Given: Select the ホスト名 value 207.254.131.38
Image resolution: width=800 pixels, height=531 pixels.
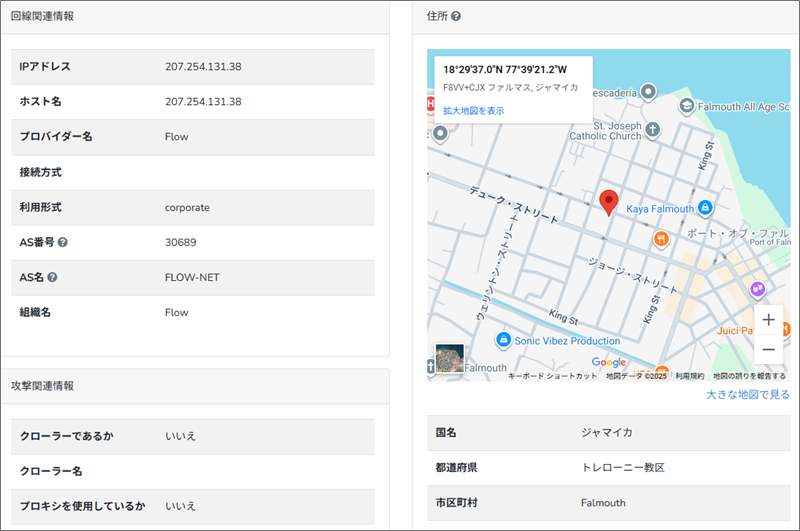Looking at the screenshot, I should pyautogui.click(x=203, y=102).
